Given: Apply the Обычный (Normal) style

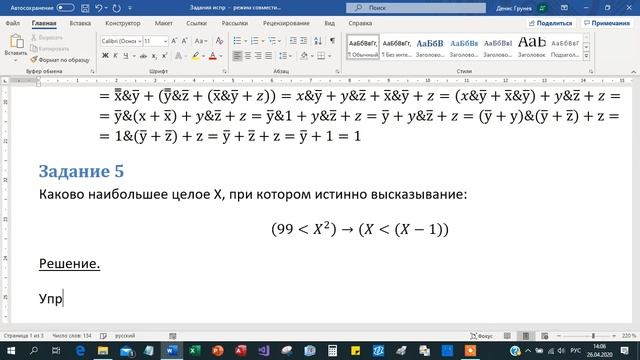Looking at the screenshot, I should (x=363, y=47).
